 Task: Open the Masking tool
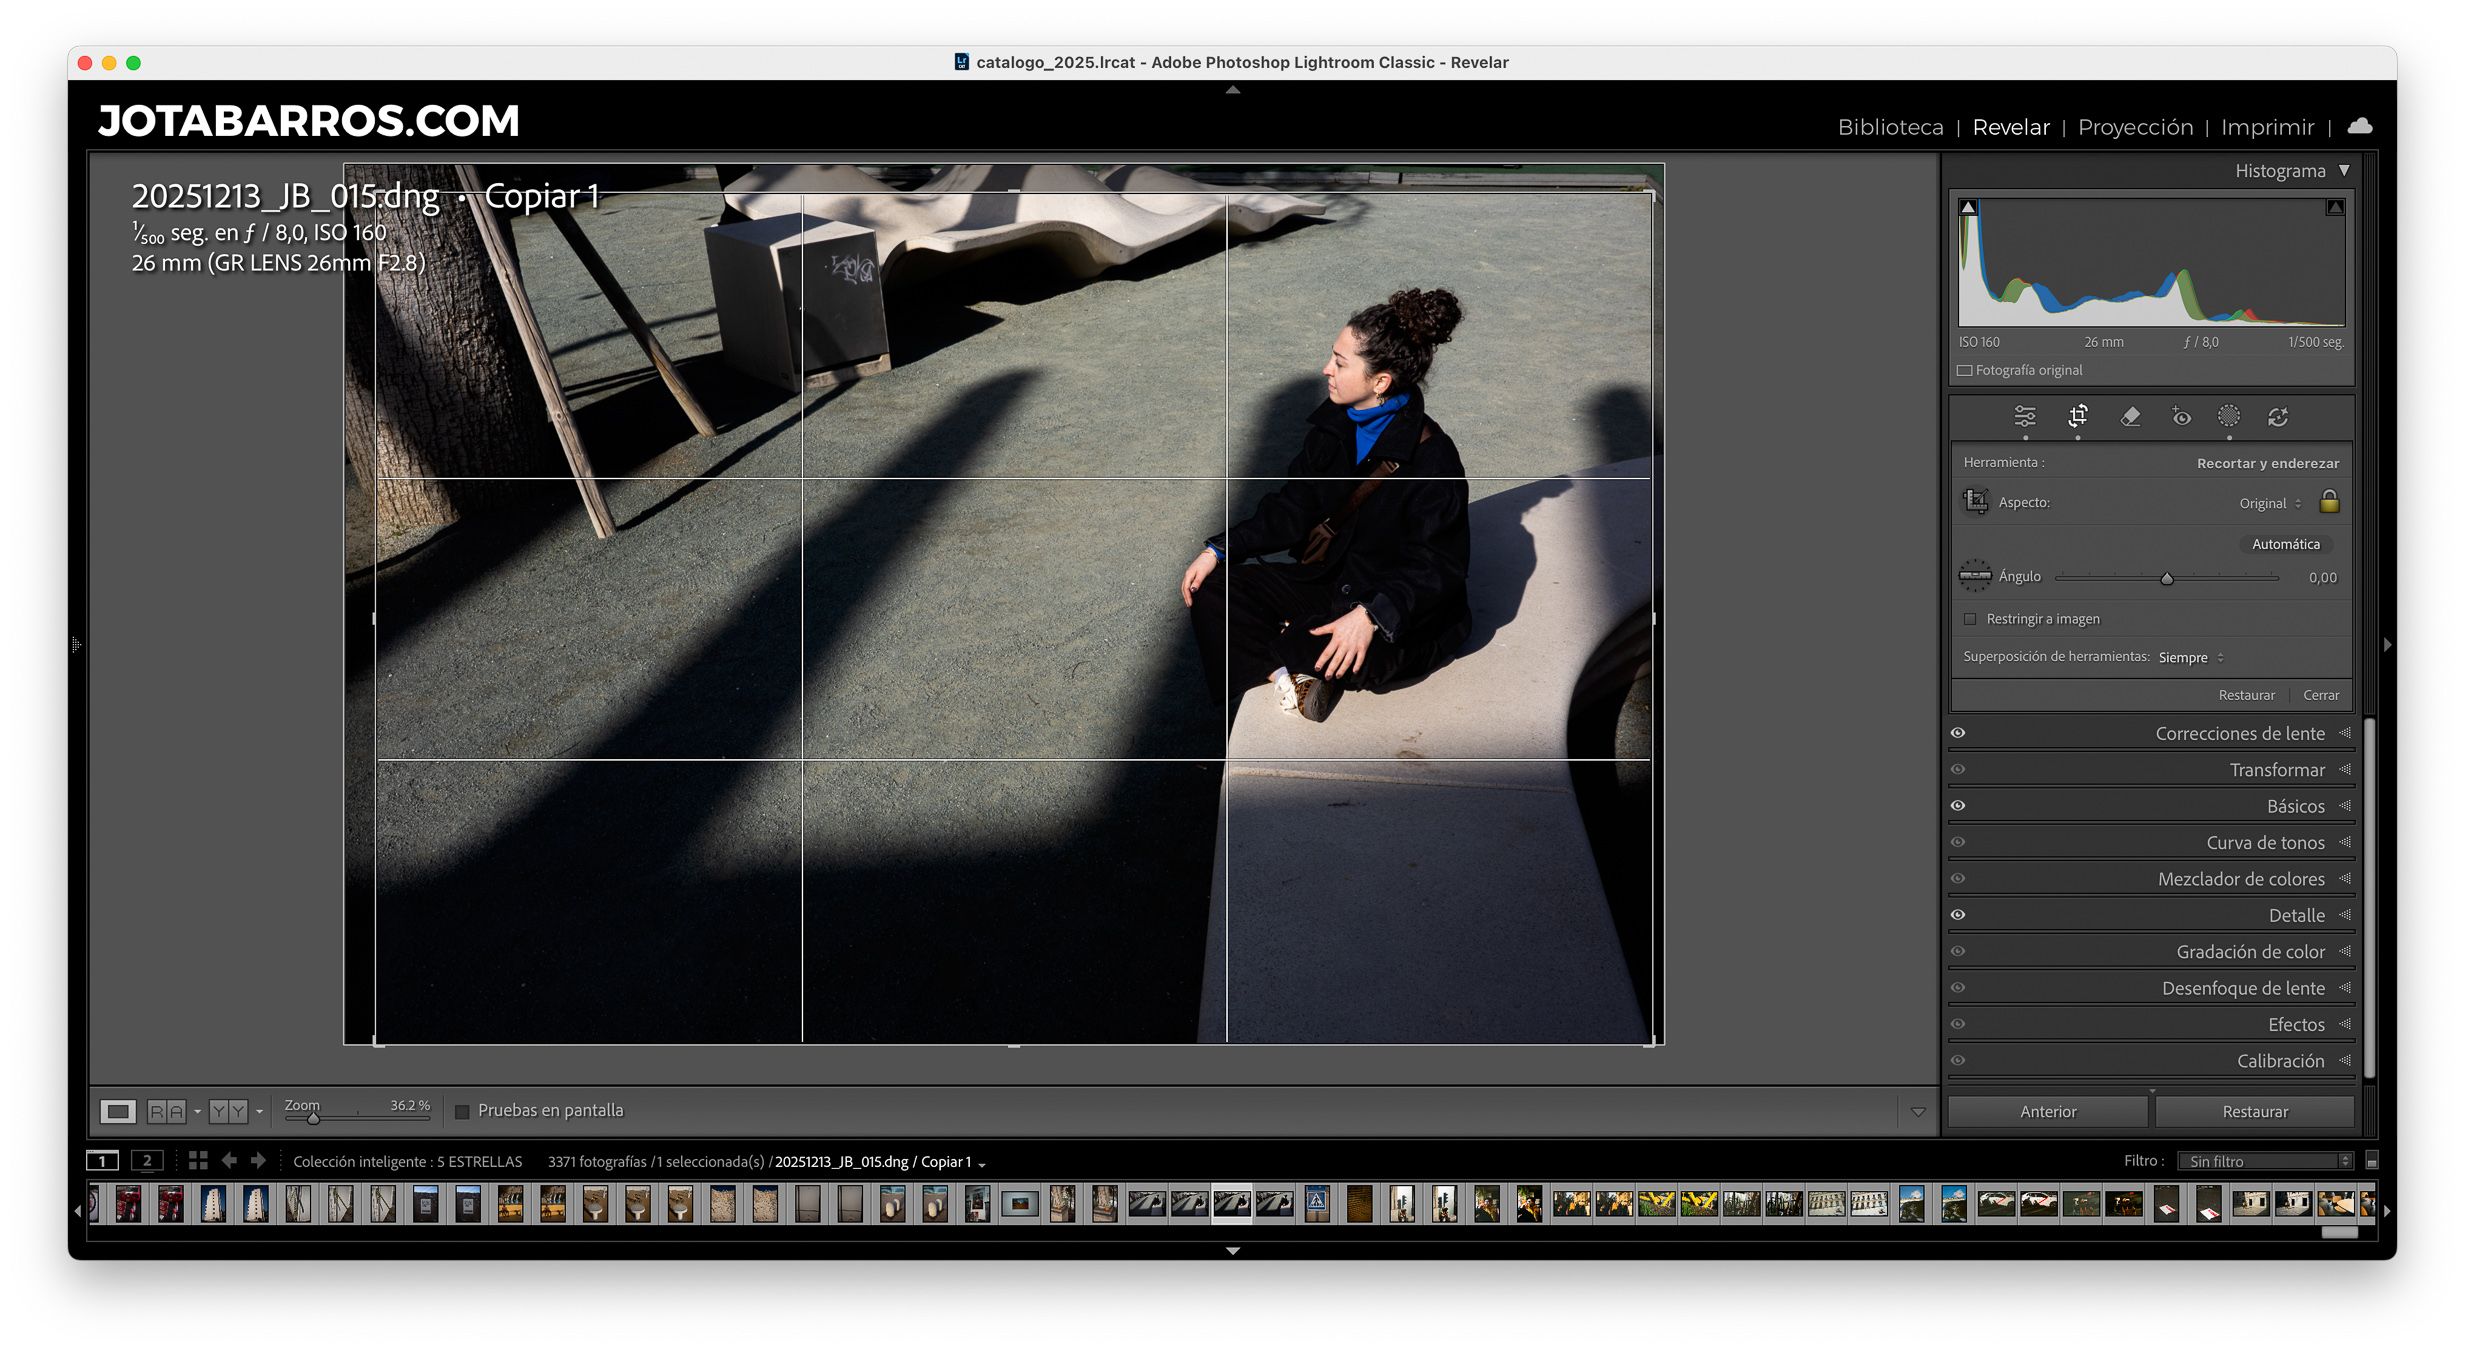2228,416
